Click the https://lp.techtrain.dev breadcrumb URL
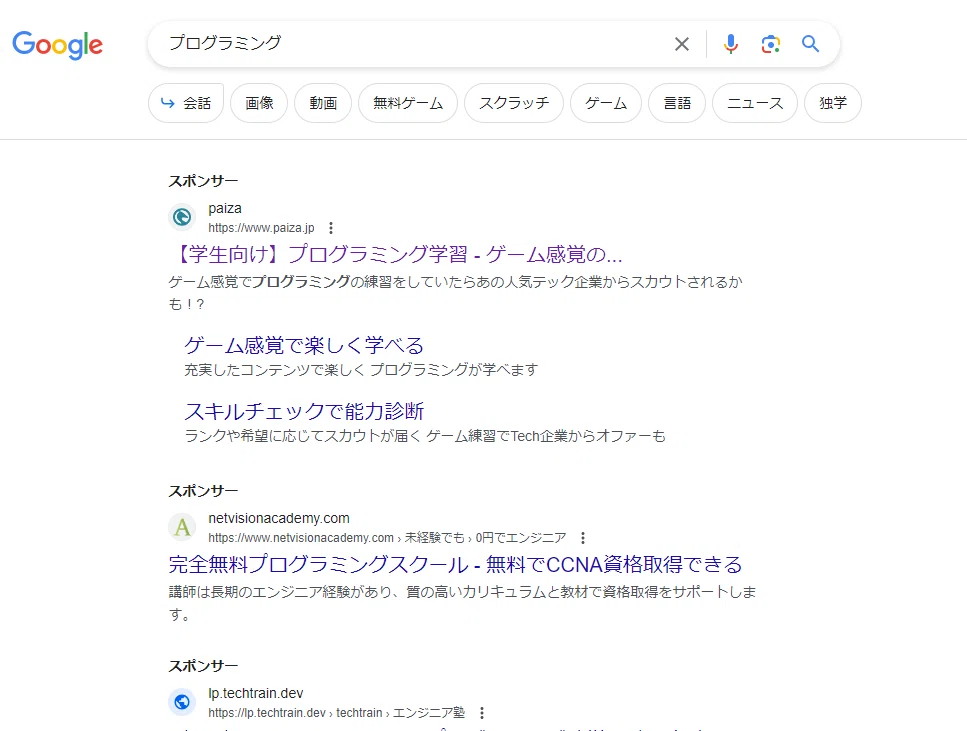 pos(336,713)
